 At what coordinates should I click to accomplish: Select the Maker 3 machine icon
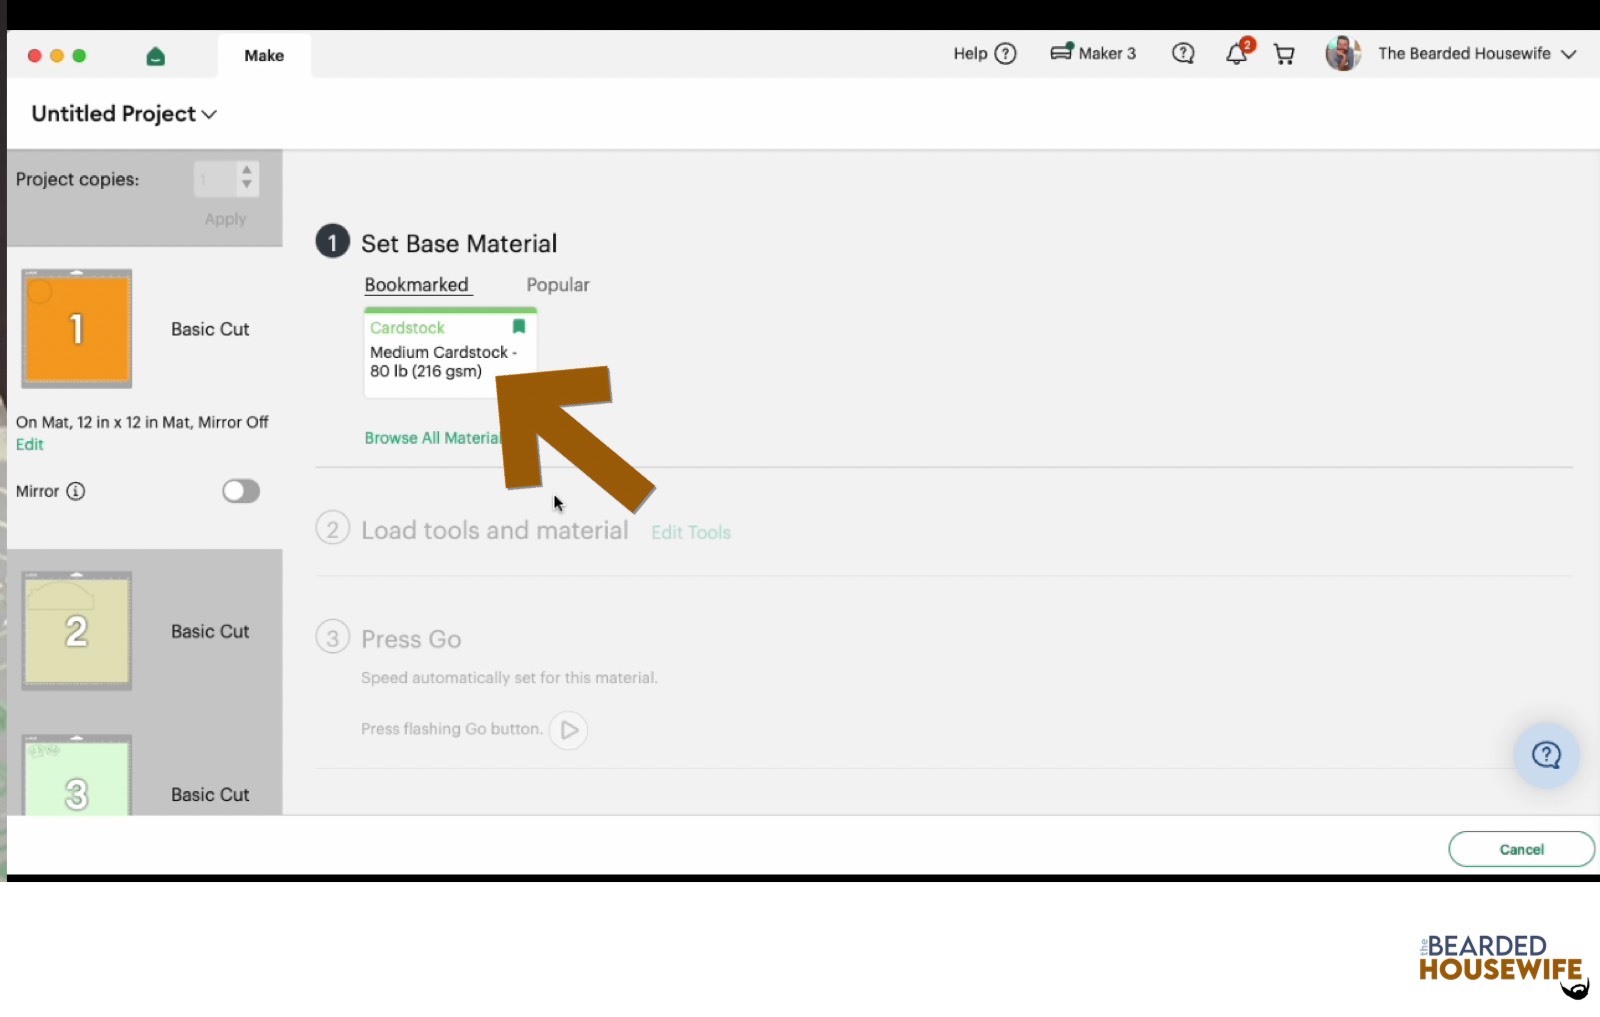click(x=1062, y=52)
